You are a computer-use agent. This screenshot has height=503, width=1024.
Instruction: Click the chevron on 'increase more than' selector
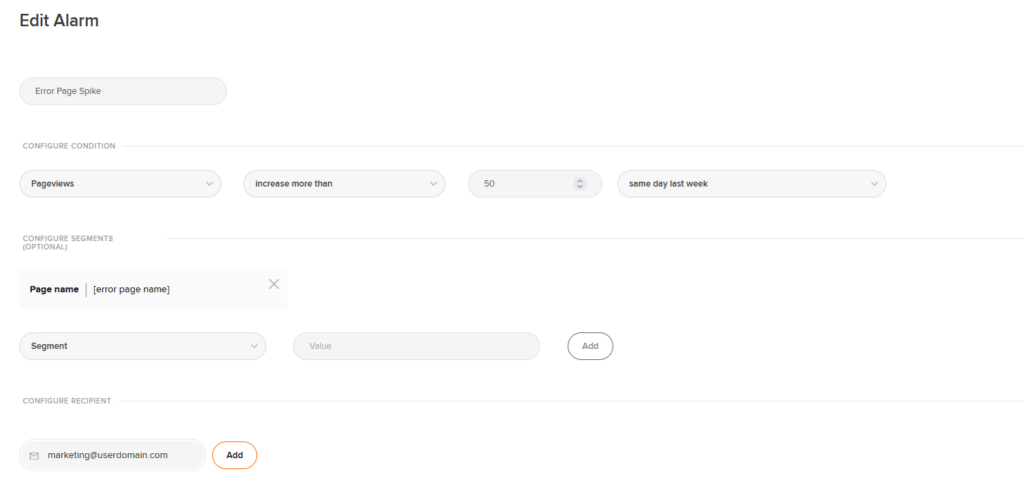pyautogui.click(x=433, y=184)
